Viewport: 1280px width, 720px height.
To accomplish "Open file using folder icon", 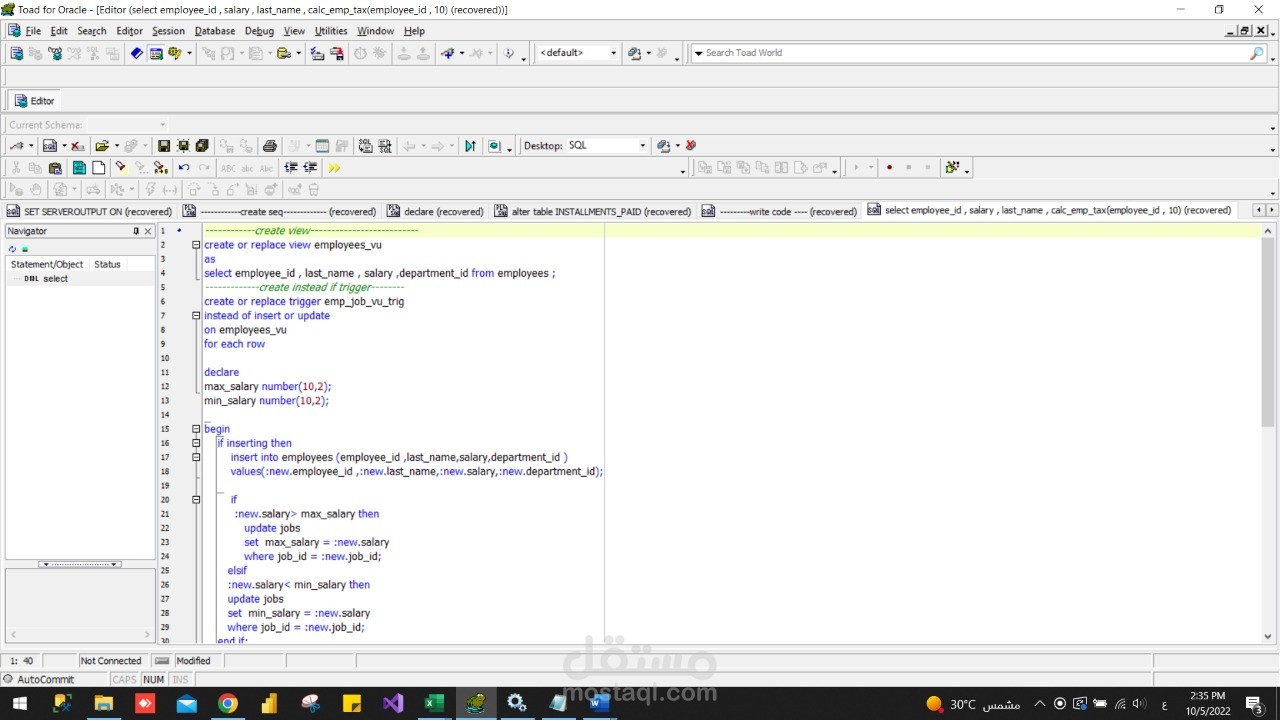I will [101, 146].
